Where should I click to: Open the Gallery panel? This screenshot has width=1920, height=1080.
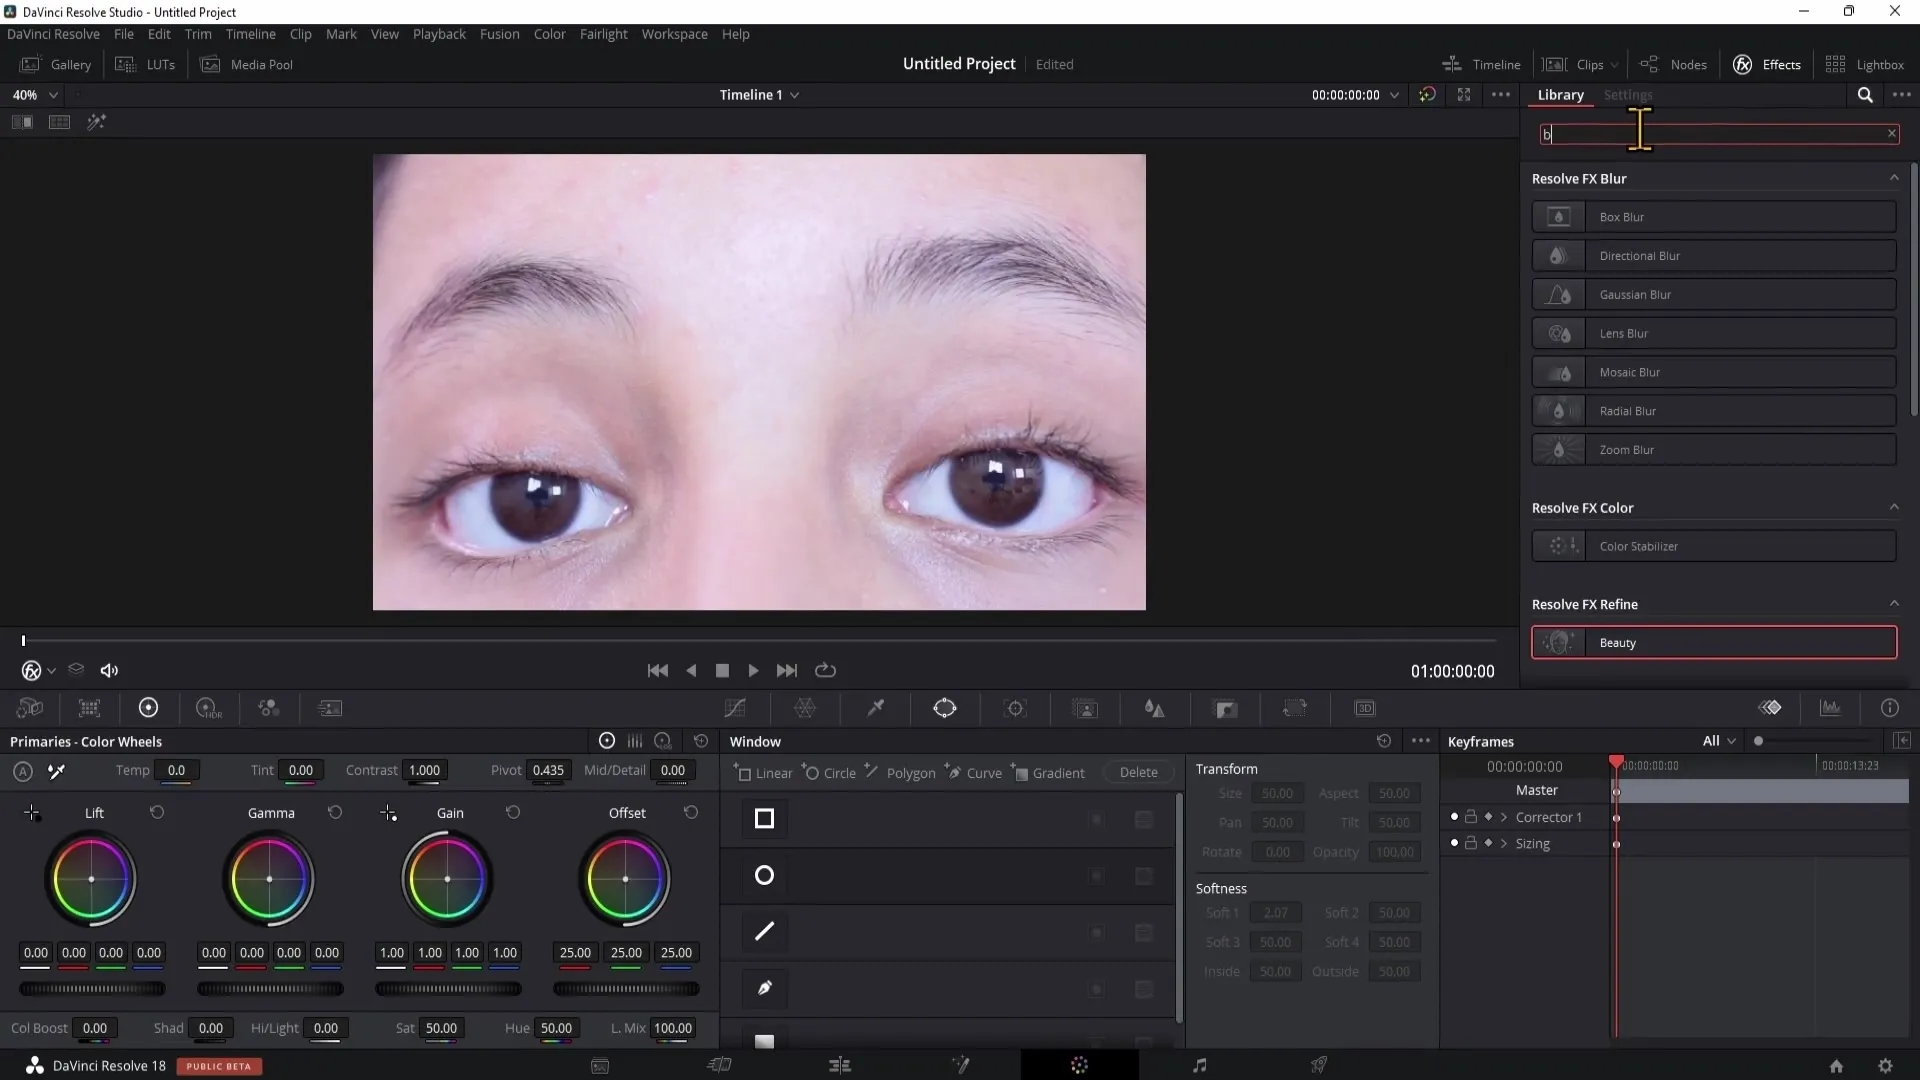56,64
